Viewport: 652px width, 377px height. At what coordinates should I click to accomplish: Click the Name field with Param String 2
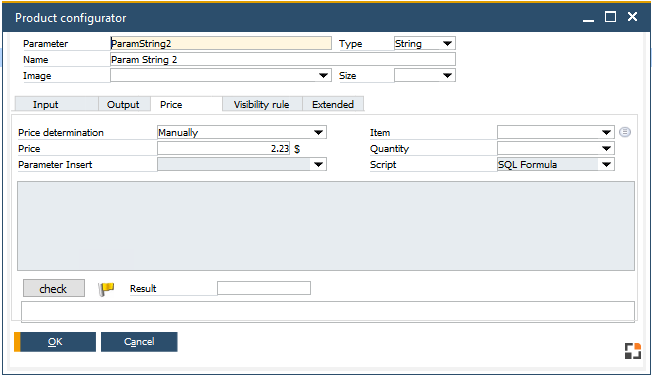coord(283,59)
